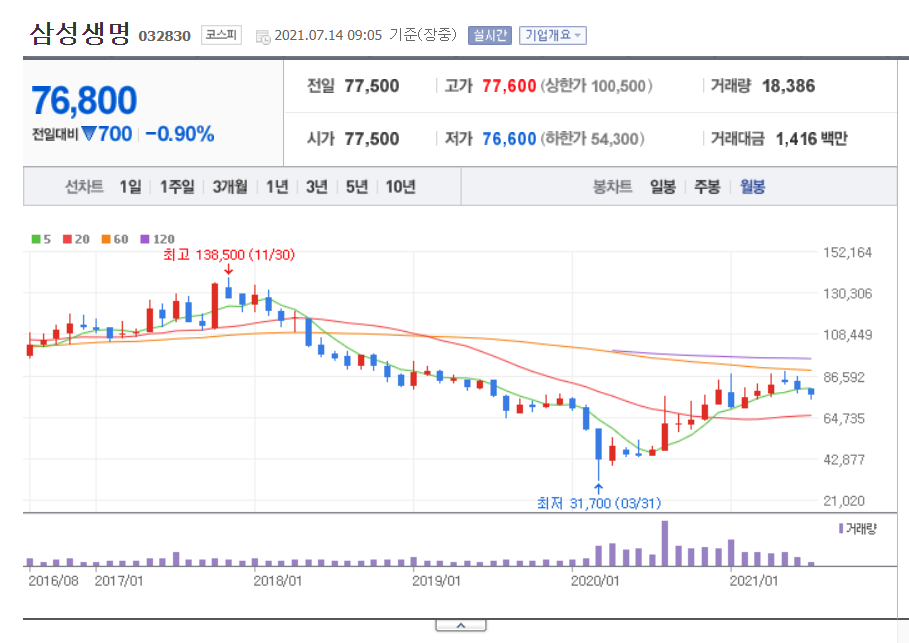909x643 pixels.
Task: Click the 삼성생명 stock name heading
Action: coord(80,34)
